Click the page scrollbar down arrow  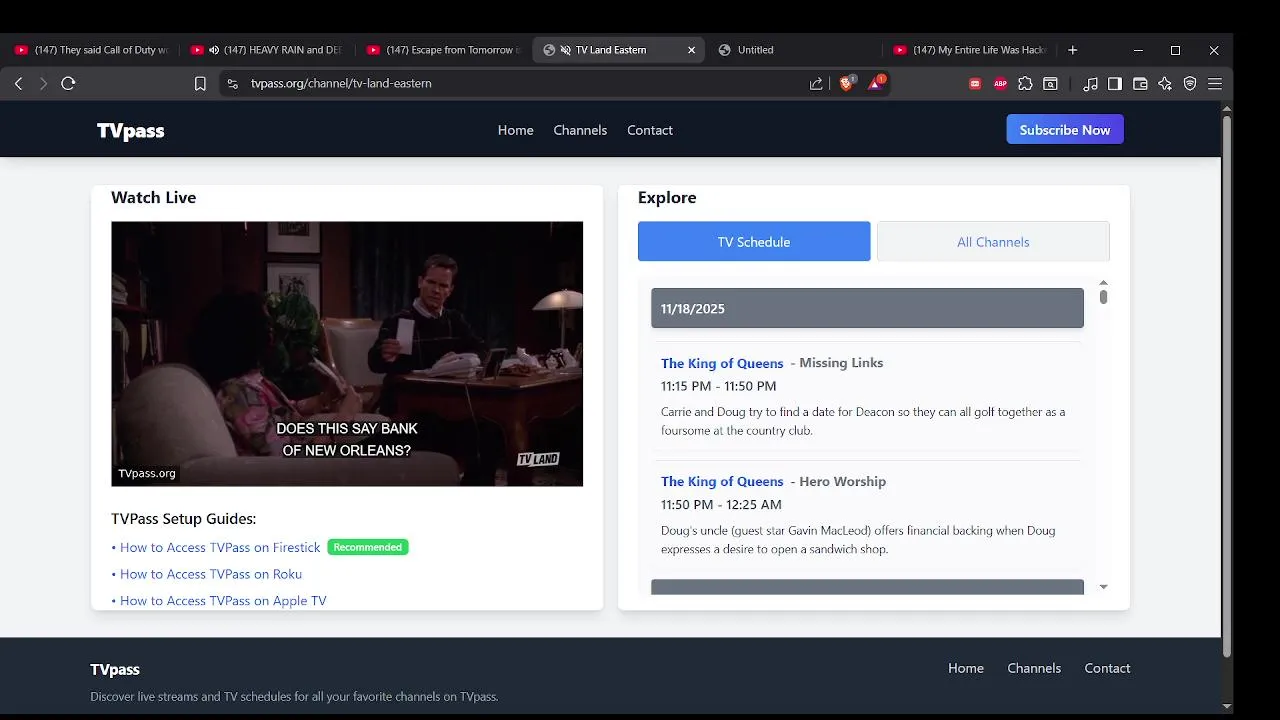point(1227,706)
